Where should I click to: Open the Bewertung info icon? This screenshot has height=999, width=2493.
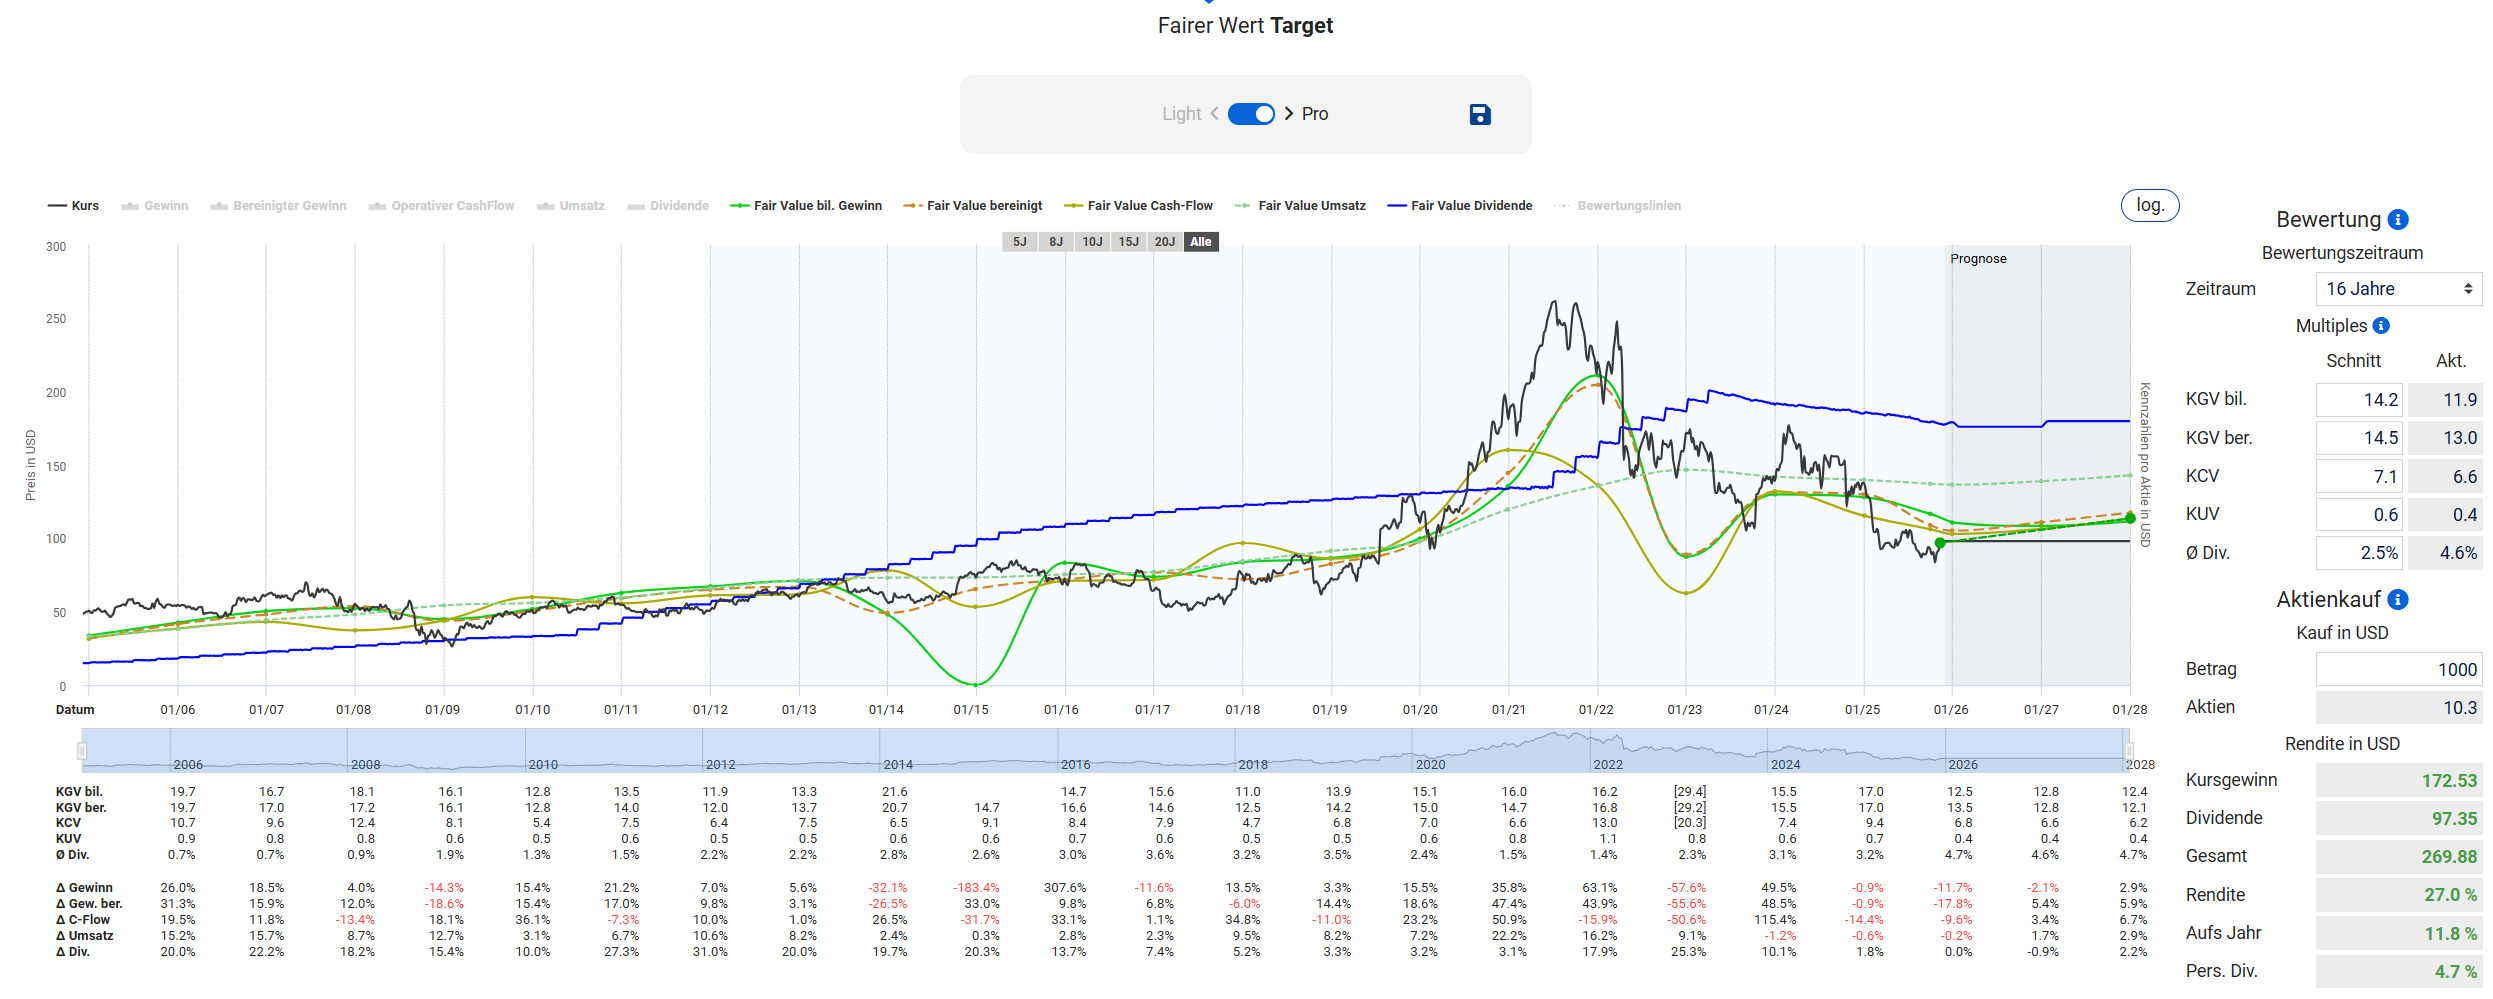tap(2398, 220)
